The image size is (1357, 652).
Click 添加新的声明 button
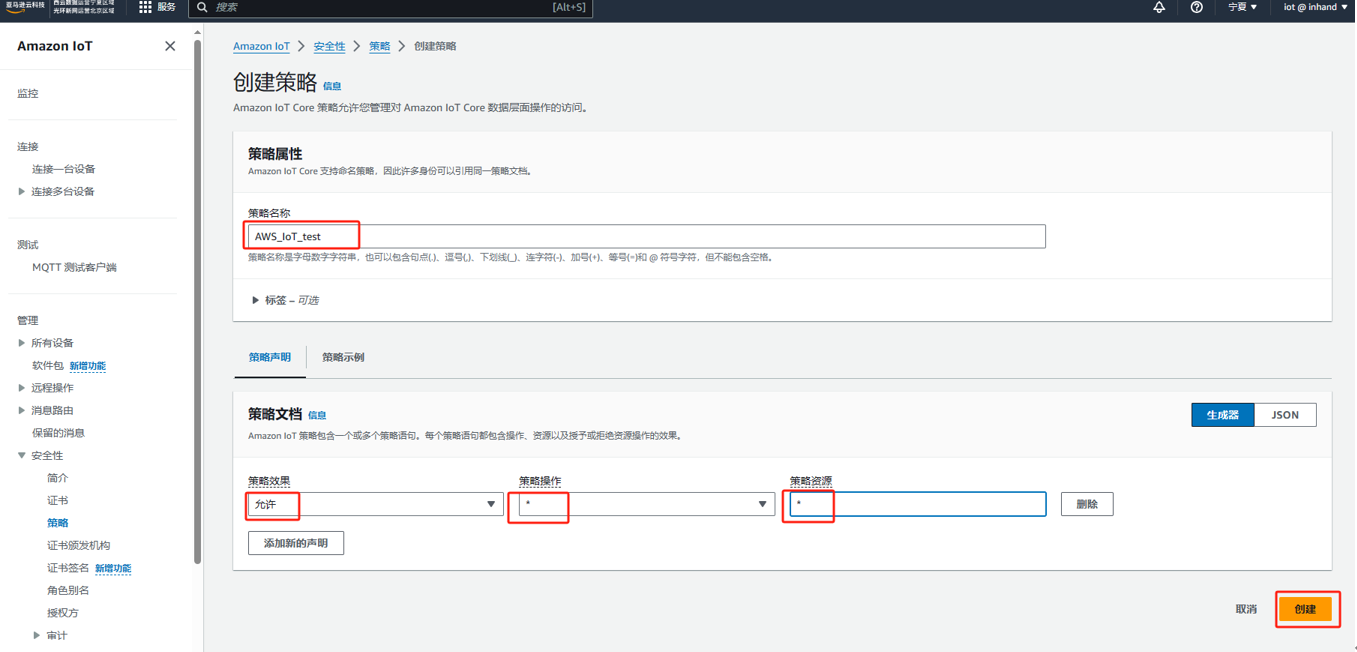pyautogui.click(x=296, y=543)
